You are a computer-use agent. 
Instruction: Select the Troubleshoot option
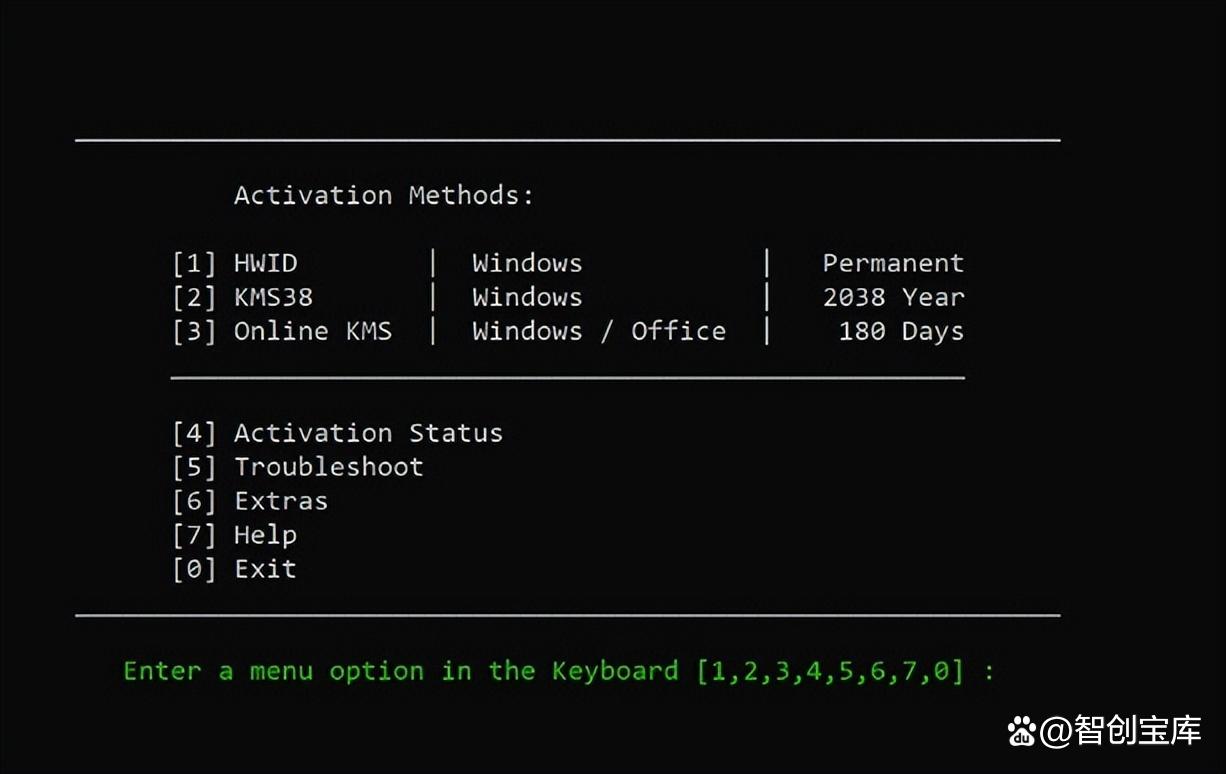[x=328, y=468]
